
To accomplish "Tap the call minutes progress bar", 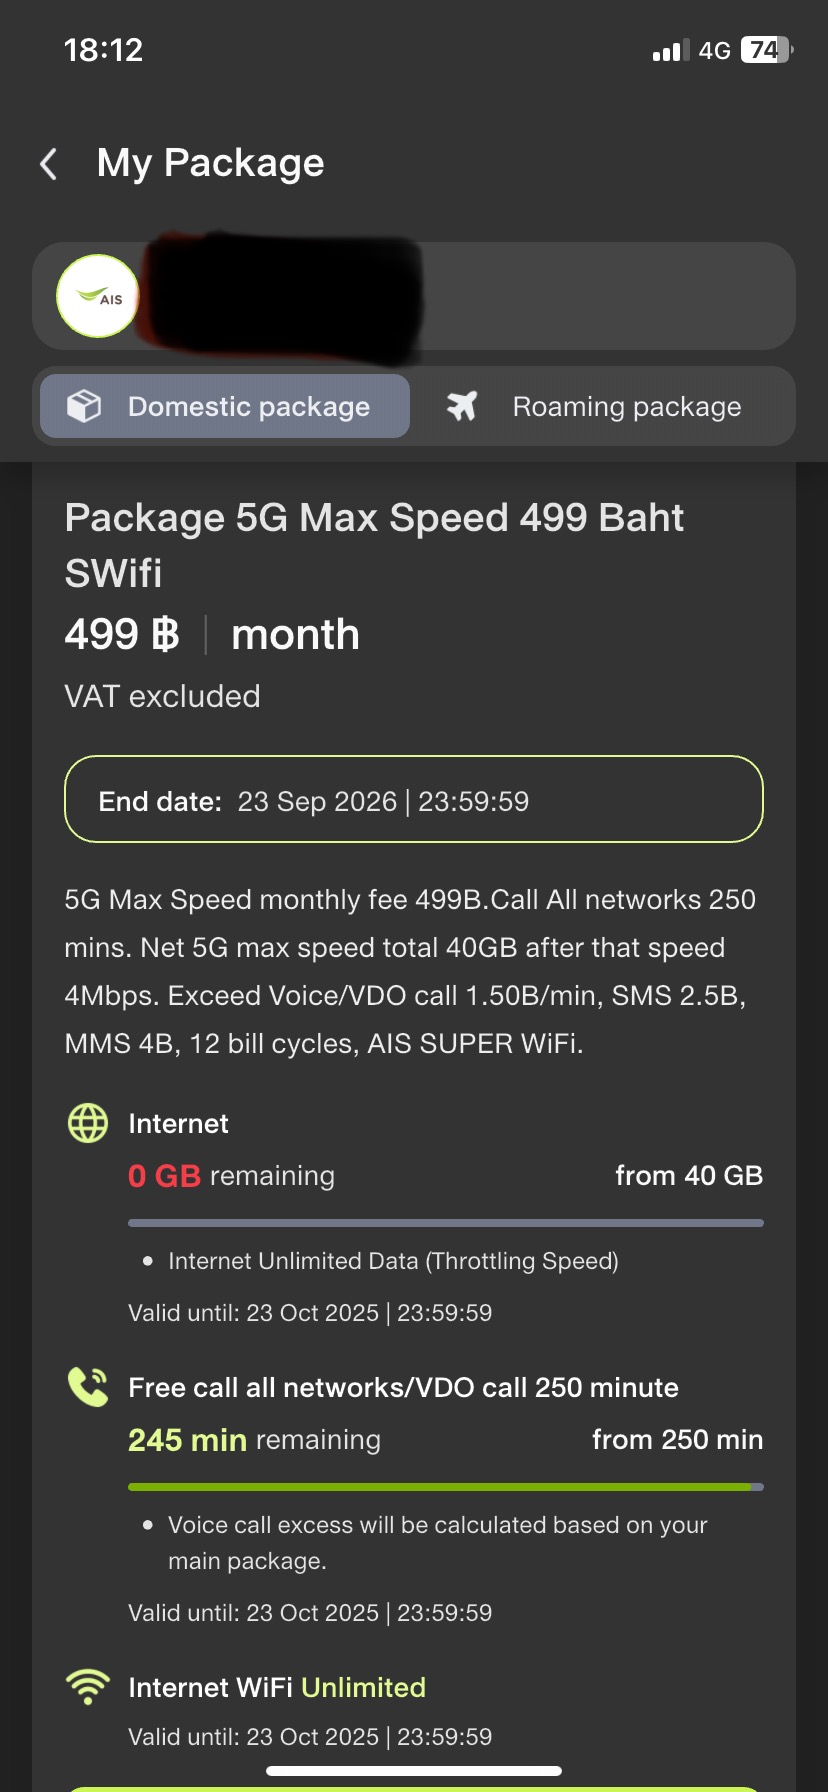I will [445, 1487].
